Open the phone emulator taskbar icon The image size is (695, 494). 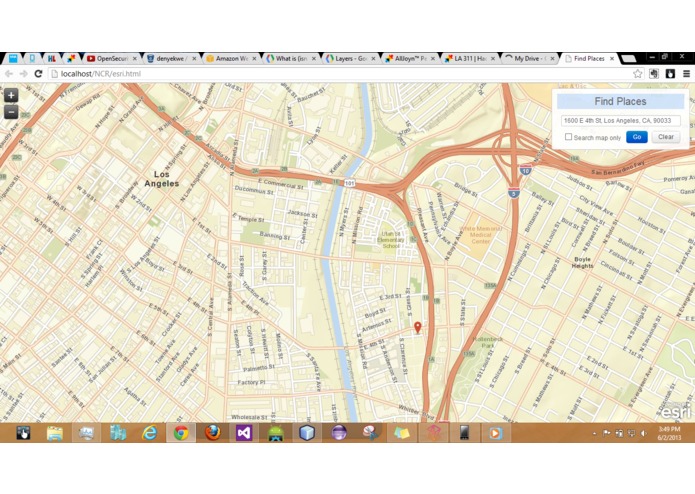tap(464, 433)
